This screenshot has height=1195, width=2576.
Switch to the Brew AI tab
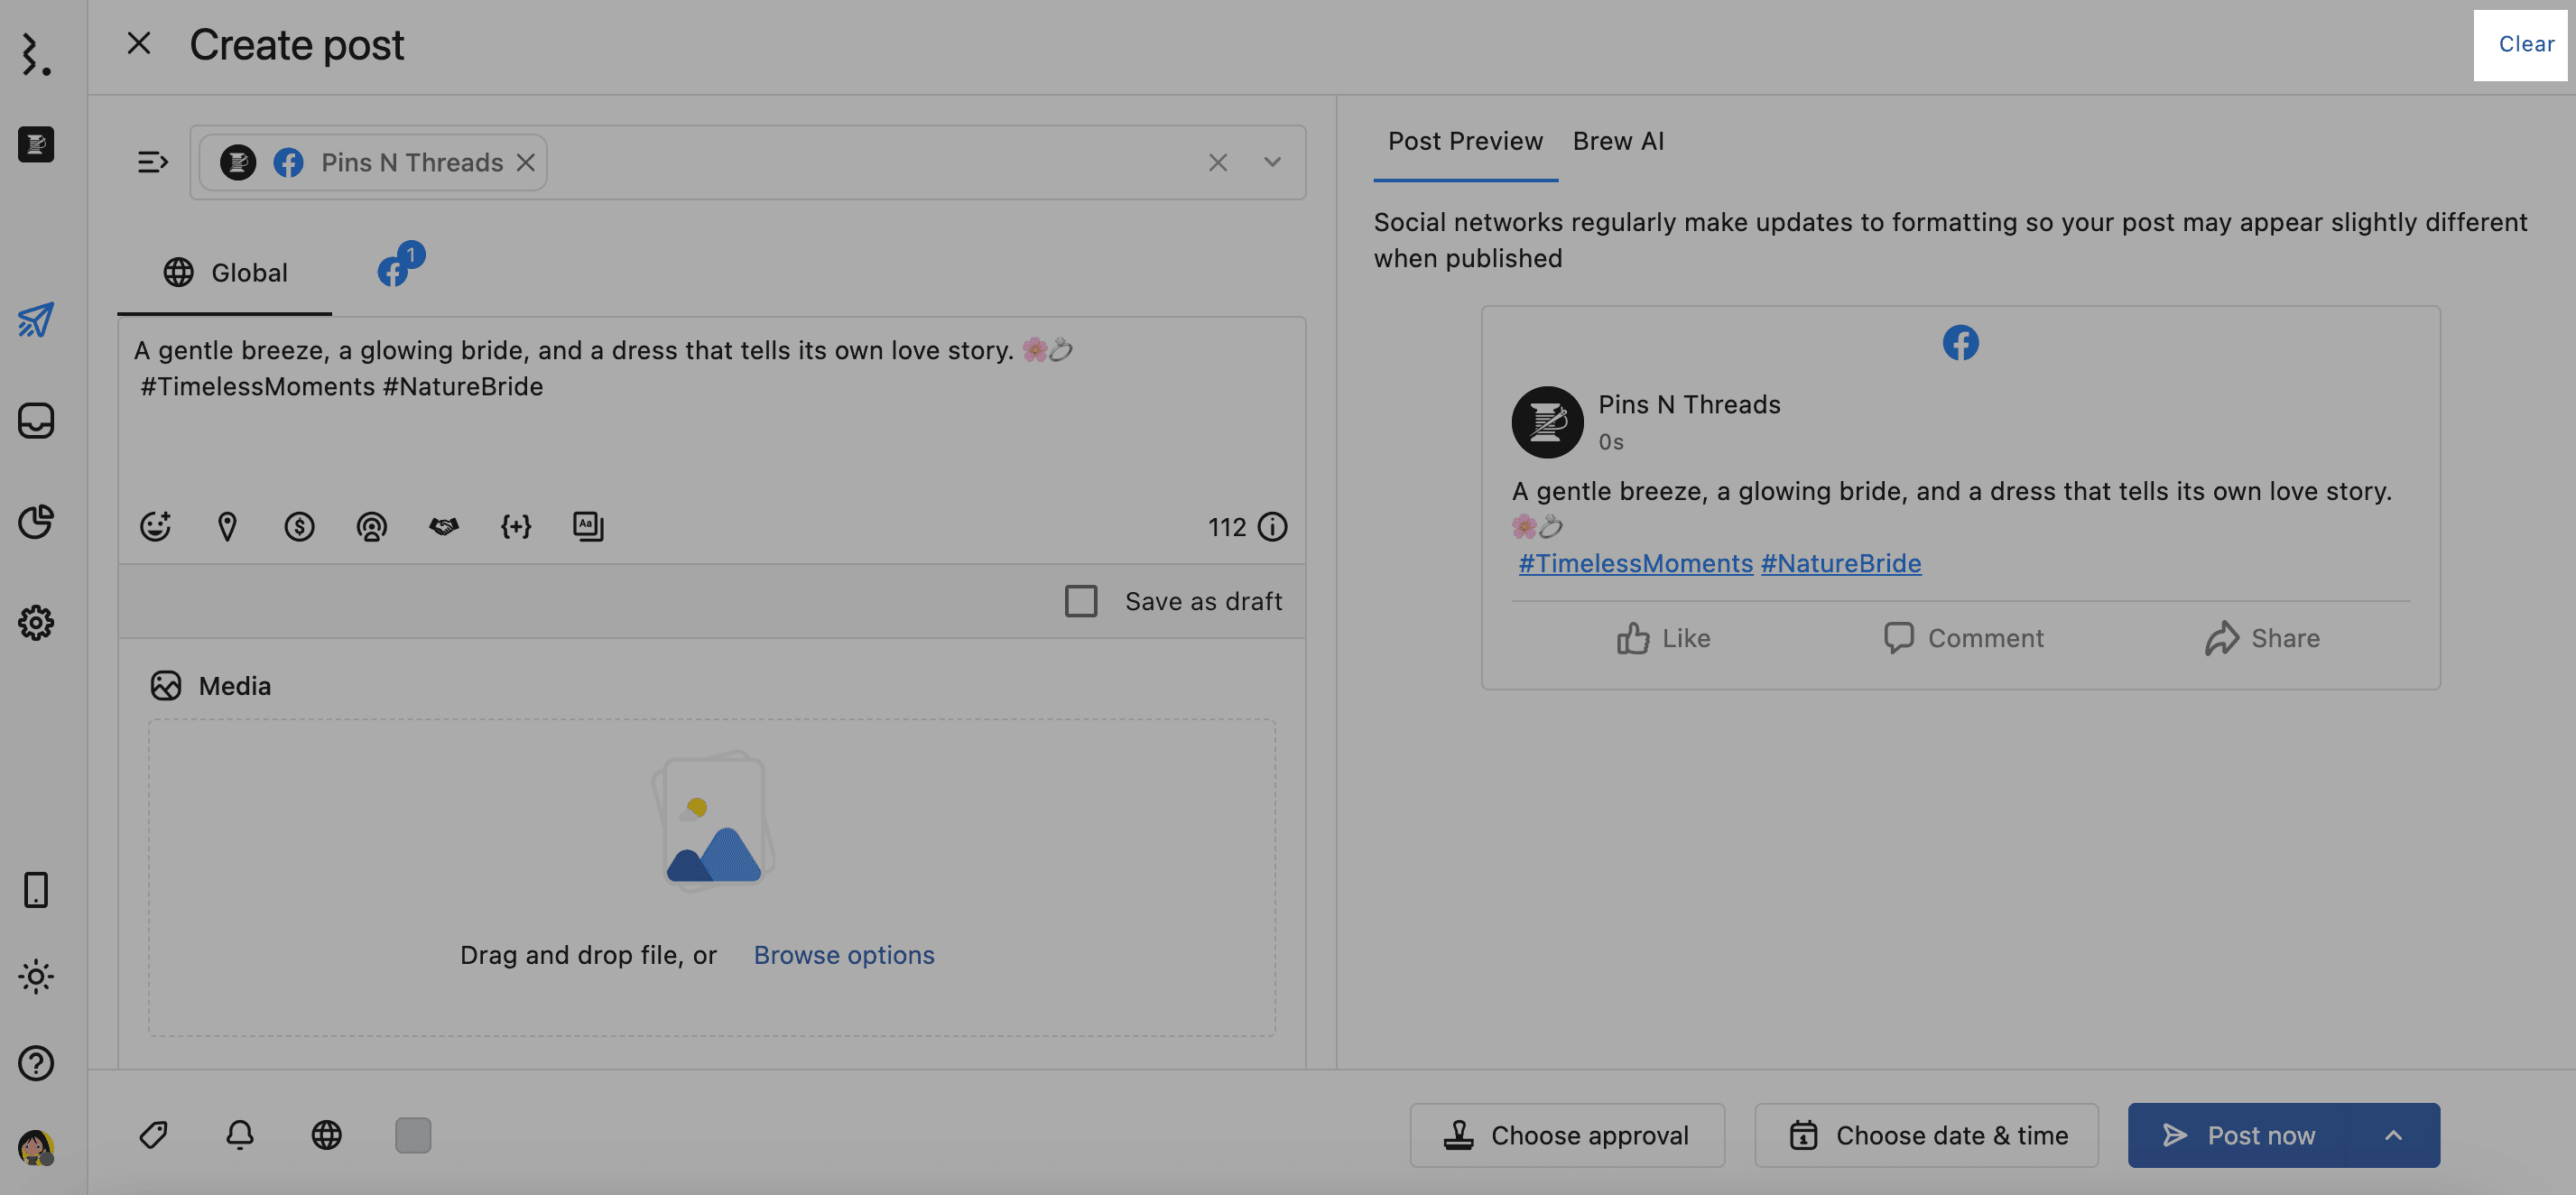[x=1617, y=141]
